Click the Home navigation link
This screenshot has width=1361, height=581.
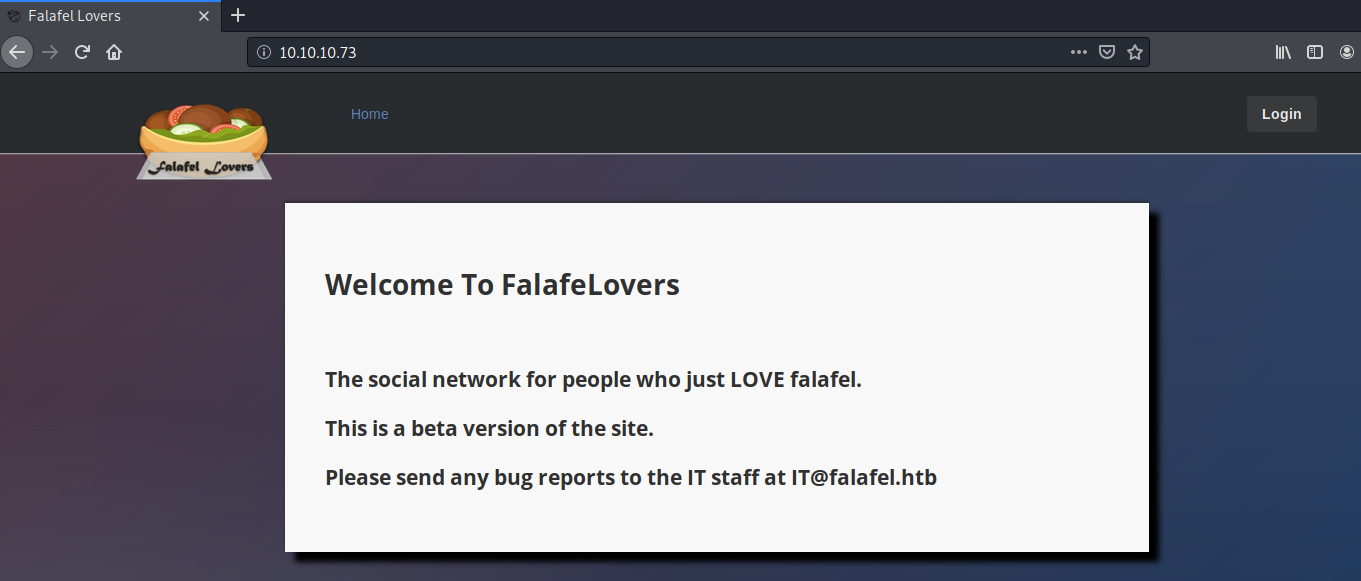pos(369,114)
